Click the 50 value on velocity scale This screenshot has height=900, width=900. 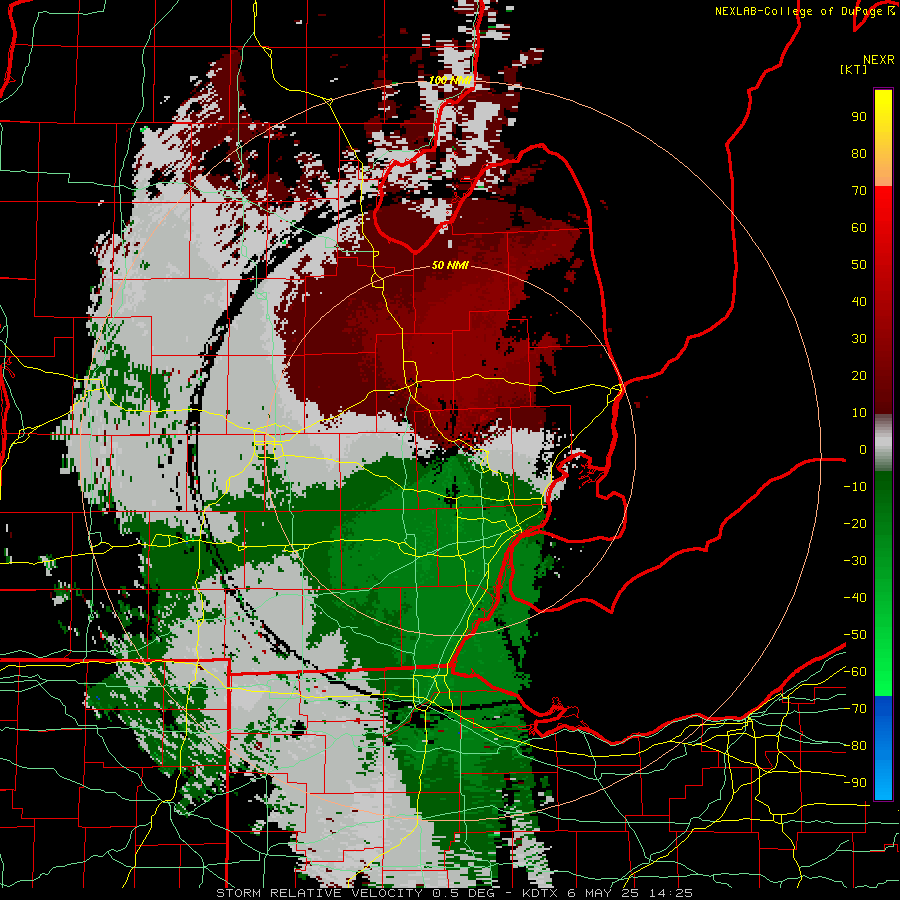click(859, 265)
